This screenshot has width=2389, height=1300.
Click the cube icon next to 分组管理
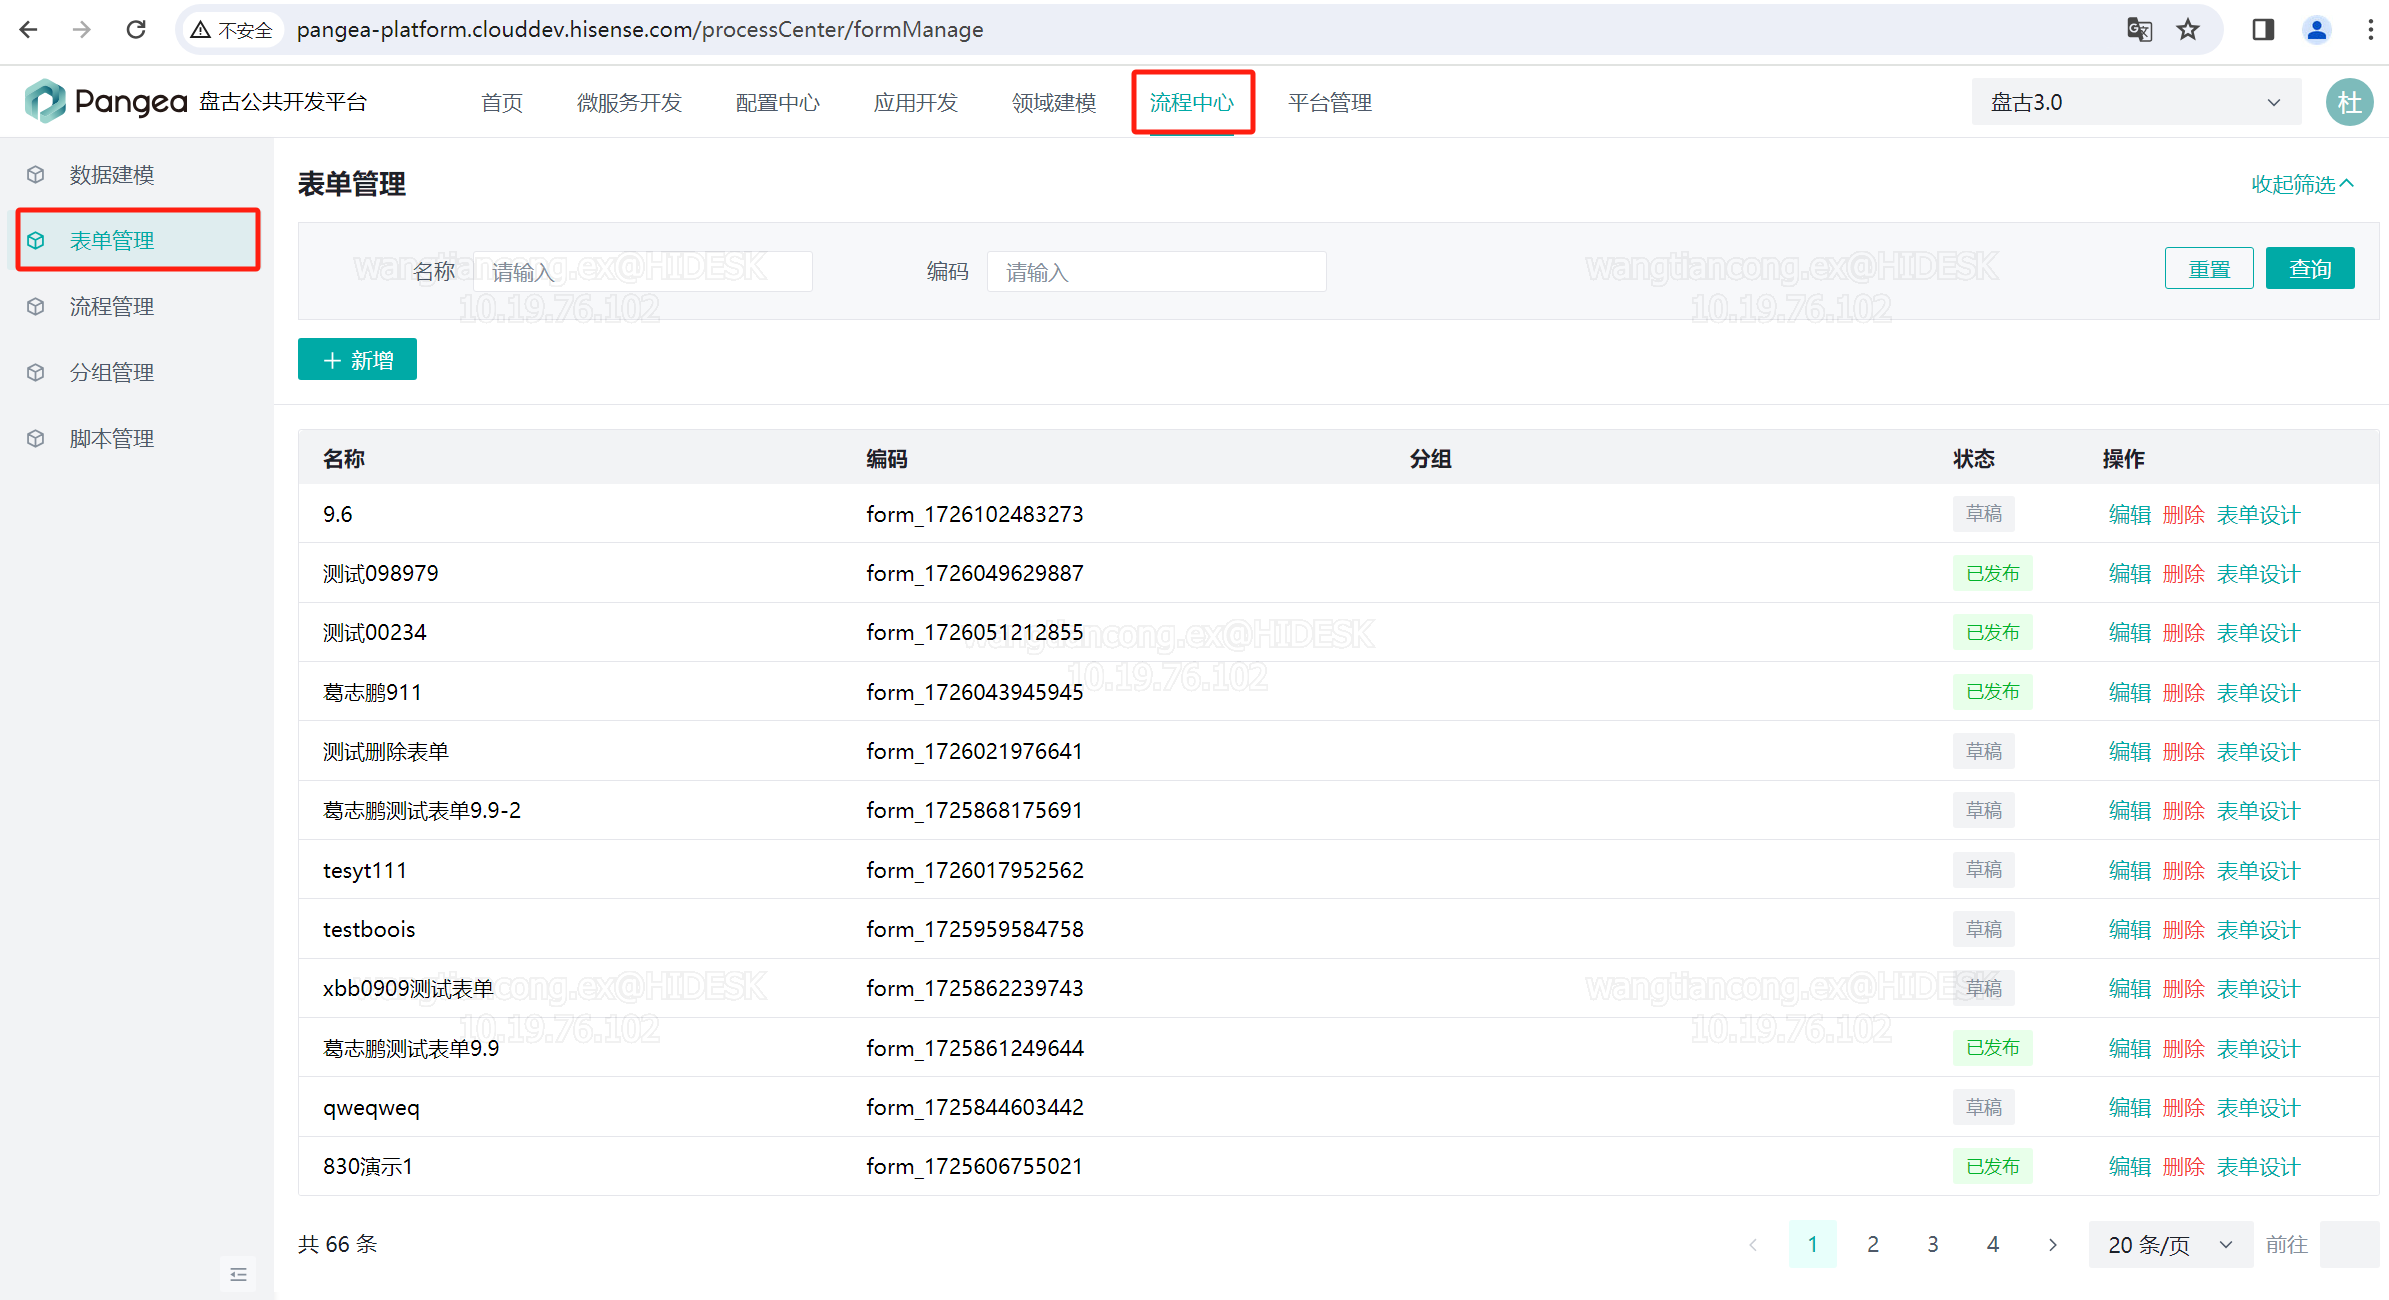point(36,373)
